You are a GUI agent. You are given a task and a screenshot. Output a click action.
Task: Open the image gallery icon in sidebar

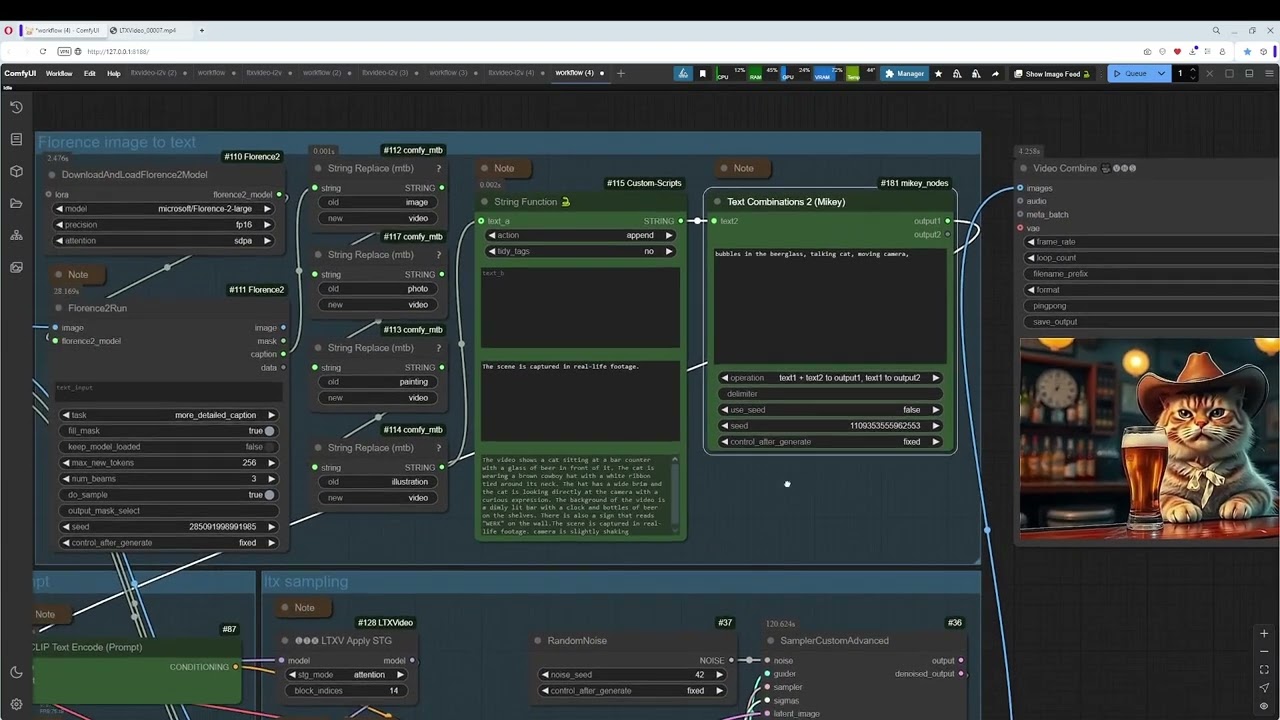point(16,267)
